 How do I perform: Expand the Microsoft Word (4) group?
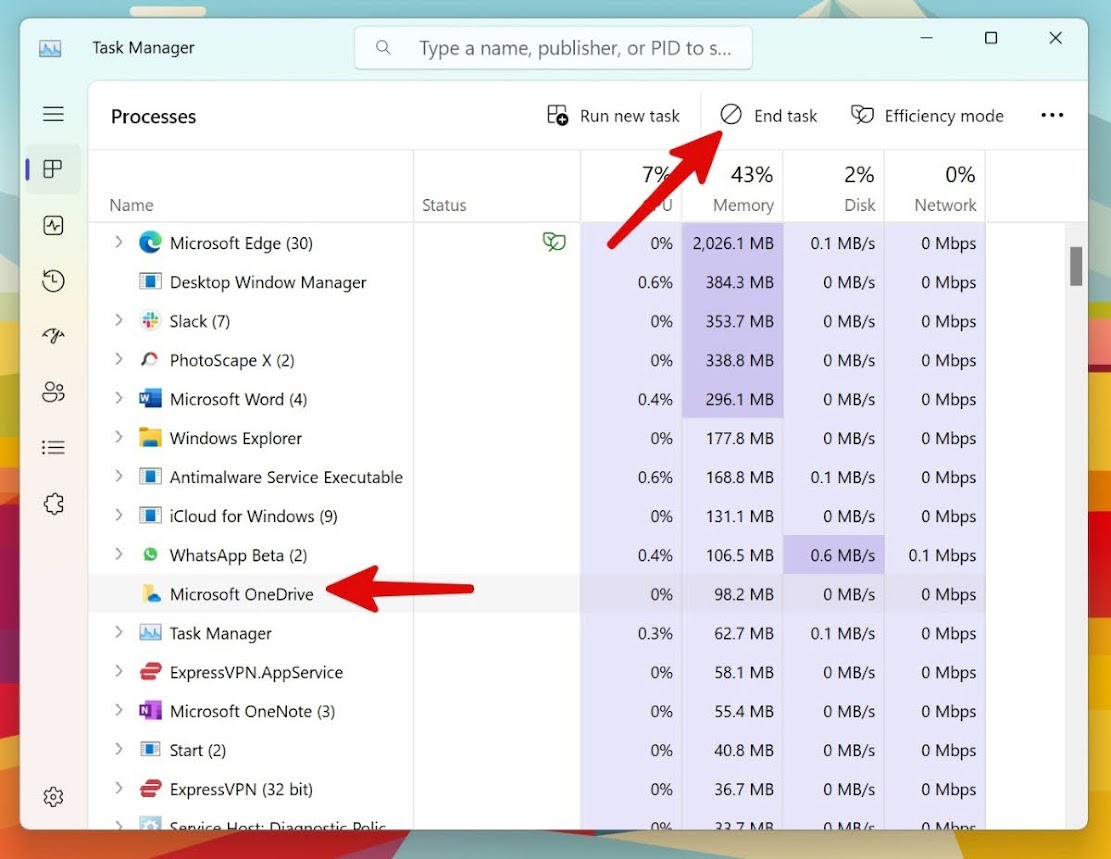click(118, 398)
